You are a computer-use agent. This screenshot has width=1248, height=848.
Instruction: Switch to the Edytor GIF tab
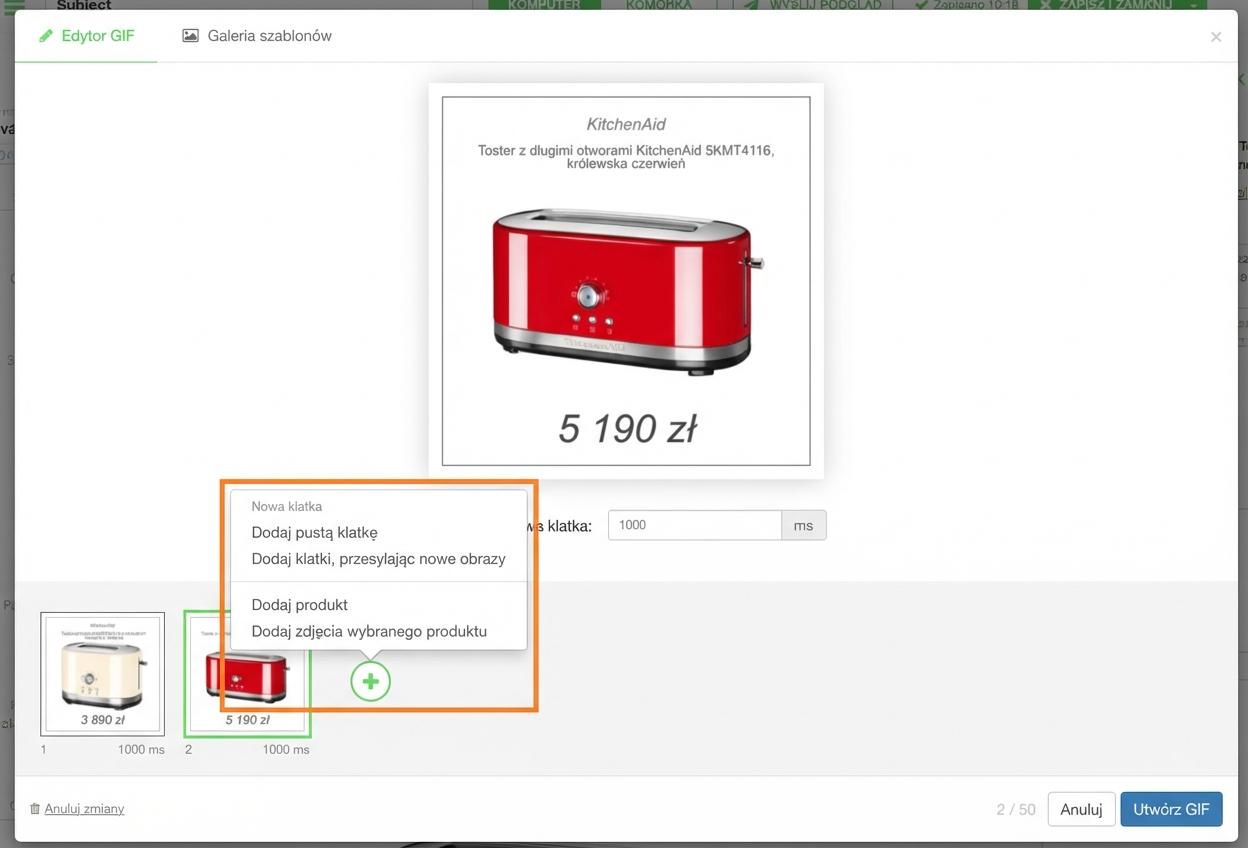[x=86, y=36]
